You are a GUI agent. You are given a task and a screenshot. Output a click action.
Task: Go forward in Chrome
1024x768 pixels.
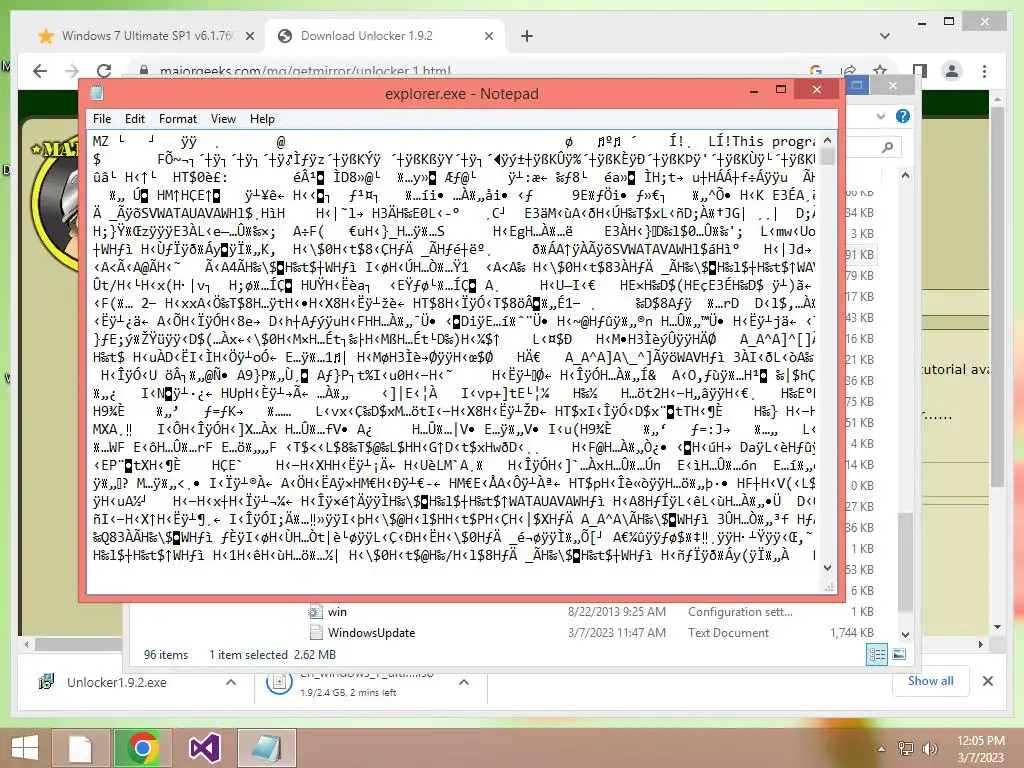[72, 71]
